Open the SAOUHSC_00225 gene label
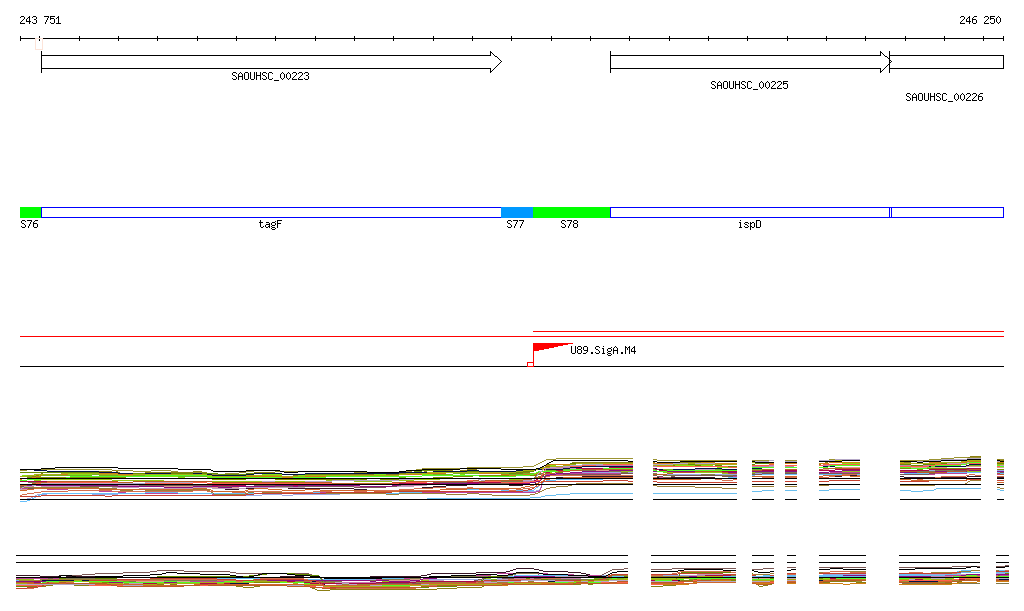The image size is (1024, 611). (x=749, y=86)
